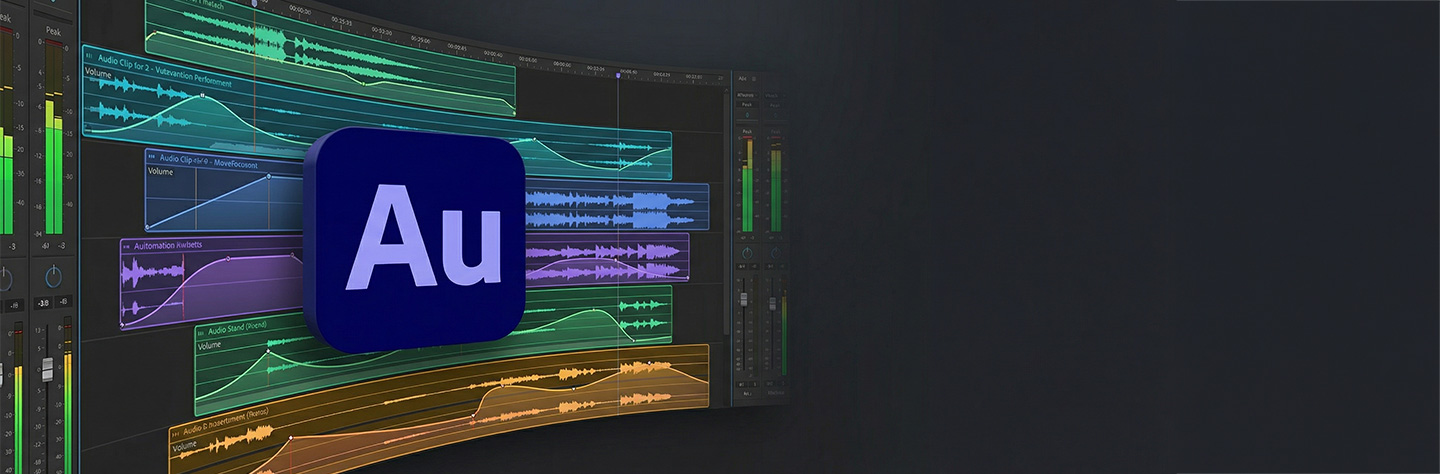Image resolution: width=1440 pixels, height=474 pixels.
Task: Click the left mixer volume fader handle
Action: coord(46,372)
